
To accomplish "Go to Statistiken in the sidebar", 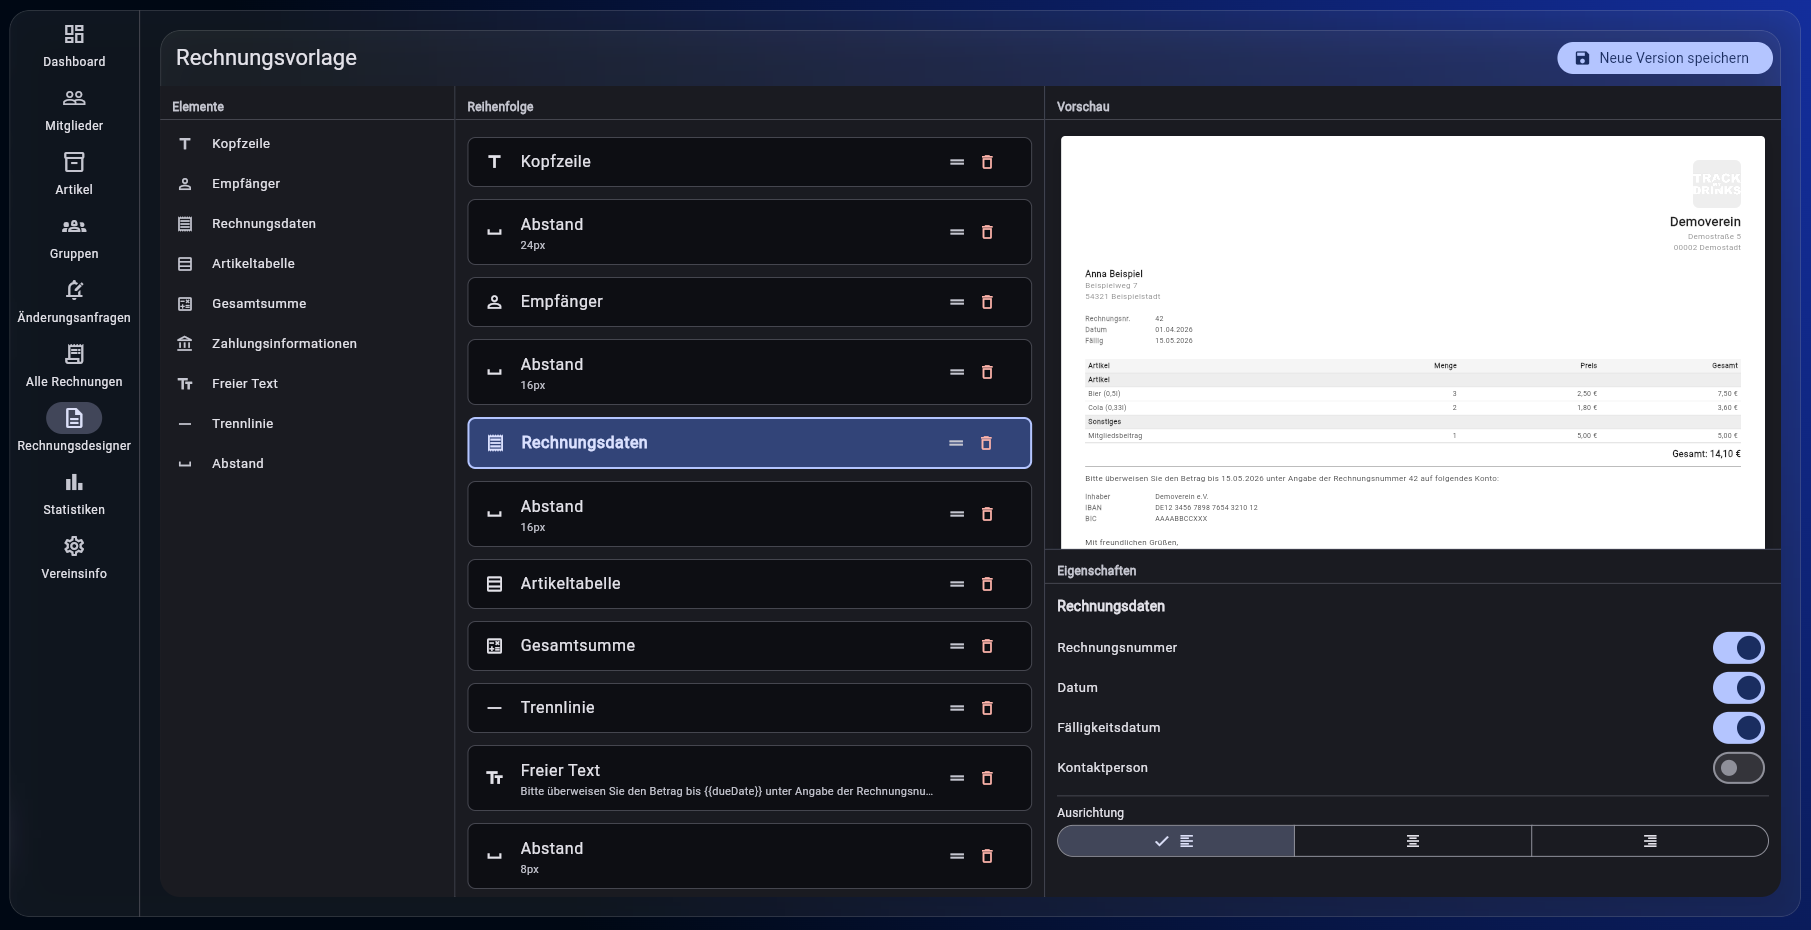I will pyautogui.click(x=74, y=494).
